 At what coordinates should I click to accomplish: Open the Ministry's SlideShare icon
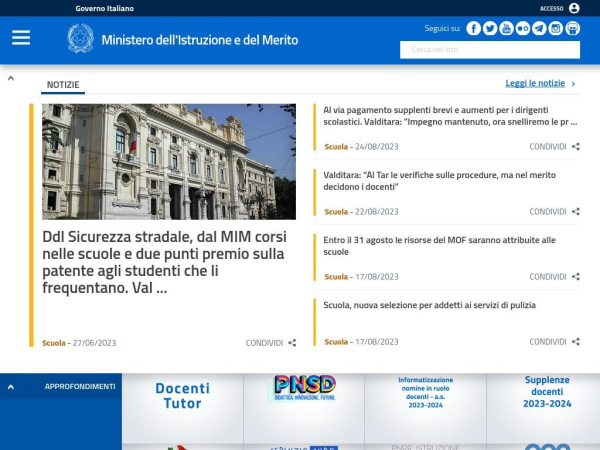[572, 28]
